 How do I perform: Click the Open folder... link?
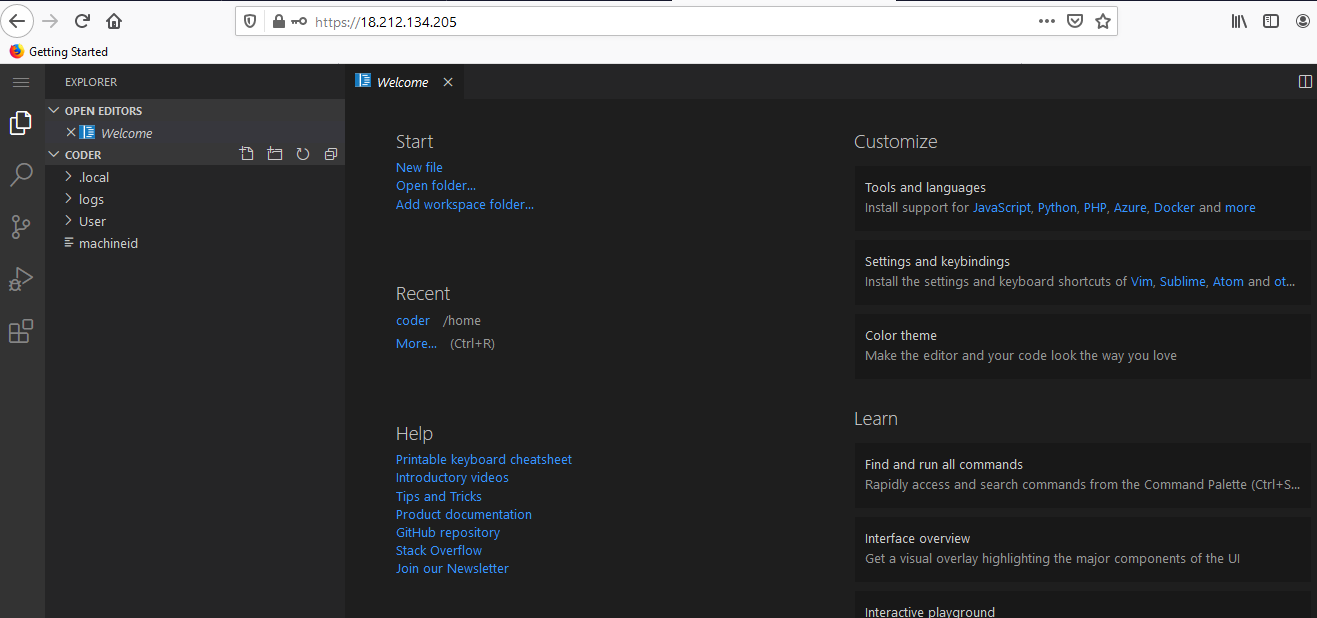(x=436, y=185)
